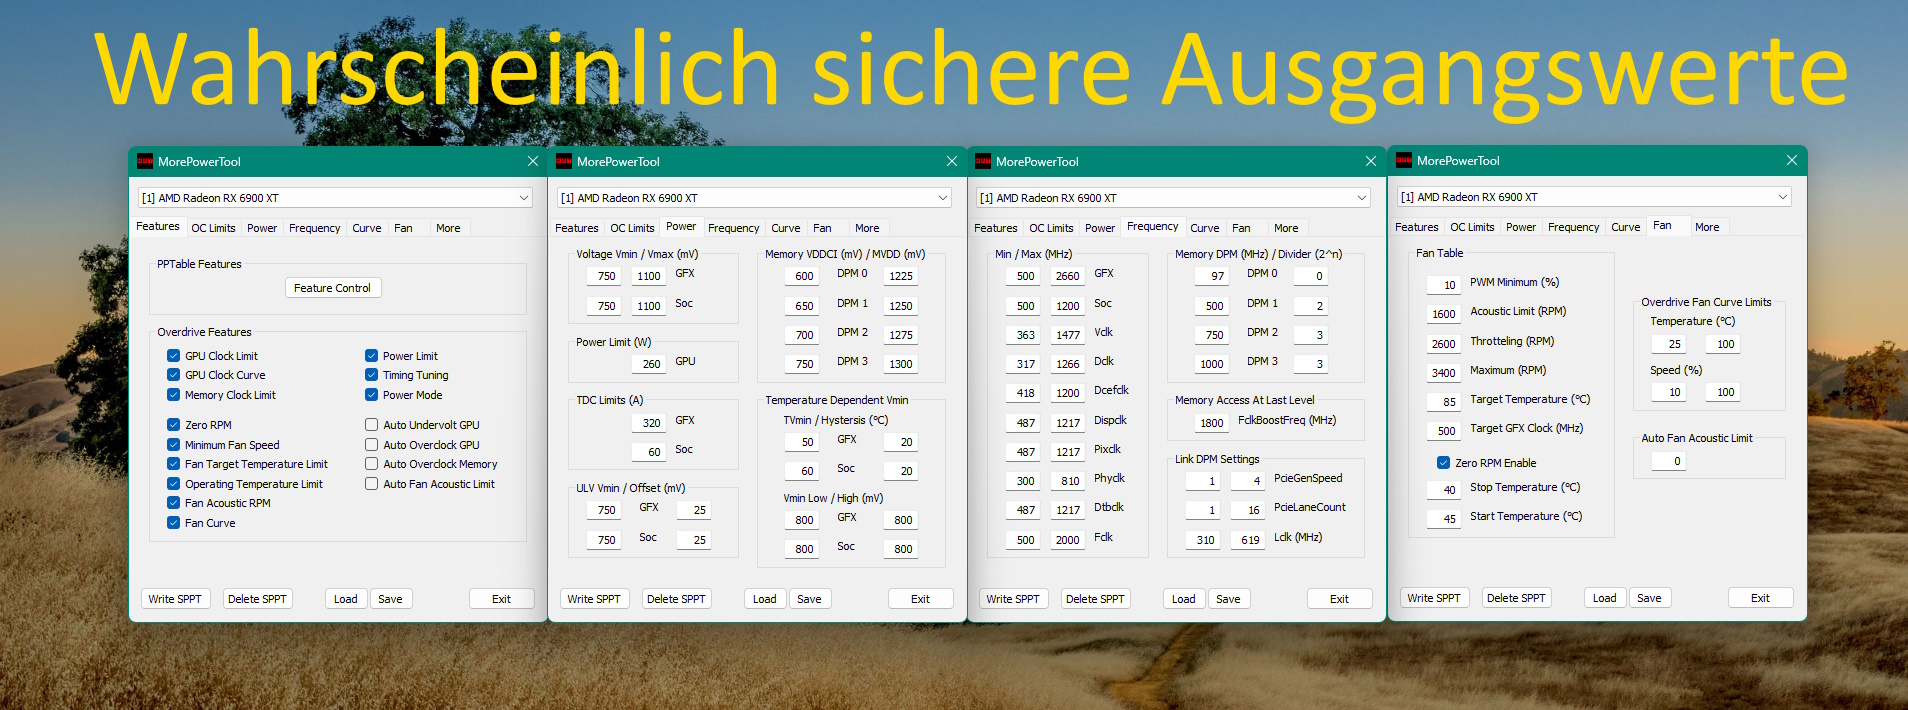Screen dimensions: 1908x710
Task: Open Features tab in Frequency-tab window
Action: (996, 228)
